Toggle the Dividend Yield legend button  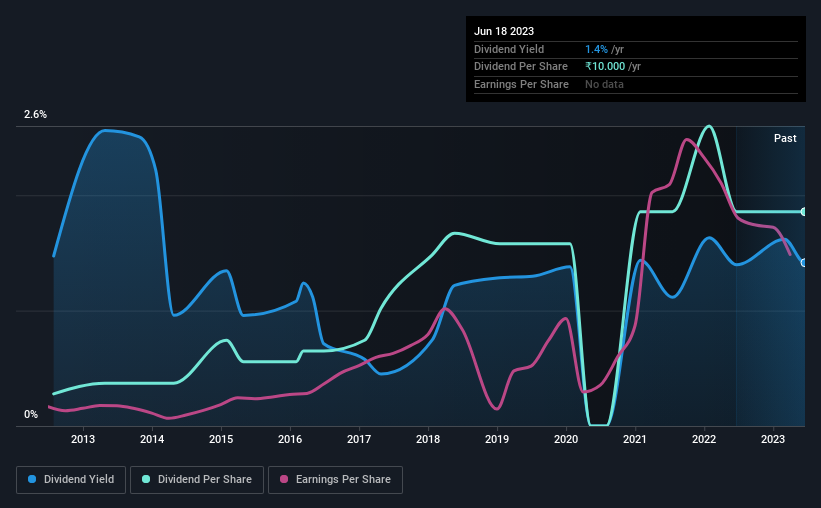pyautogui.click(x=71, y=480)
